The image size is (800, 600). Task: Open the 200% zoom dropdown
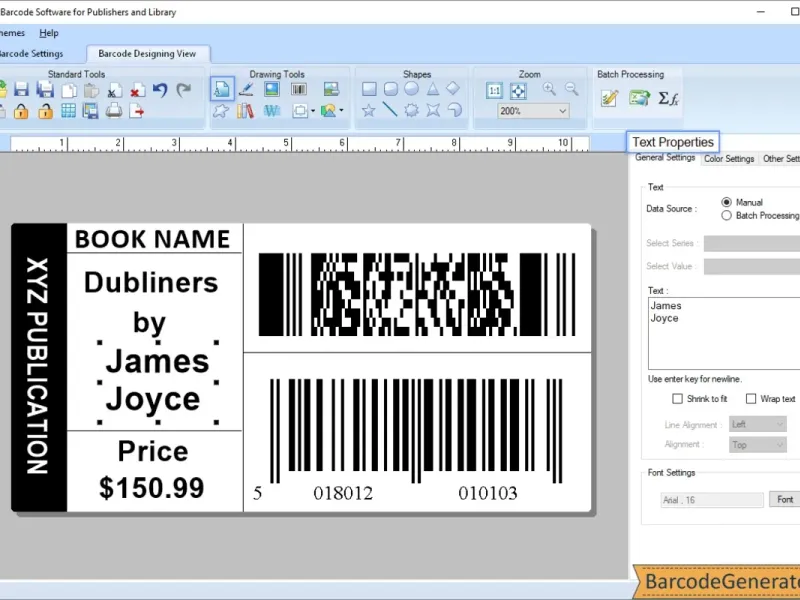pos(533,111)
